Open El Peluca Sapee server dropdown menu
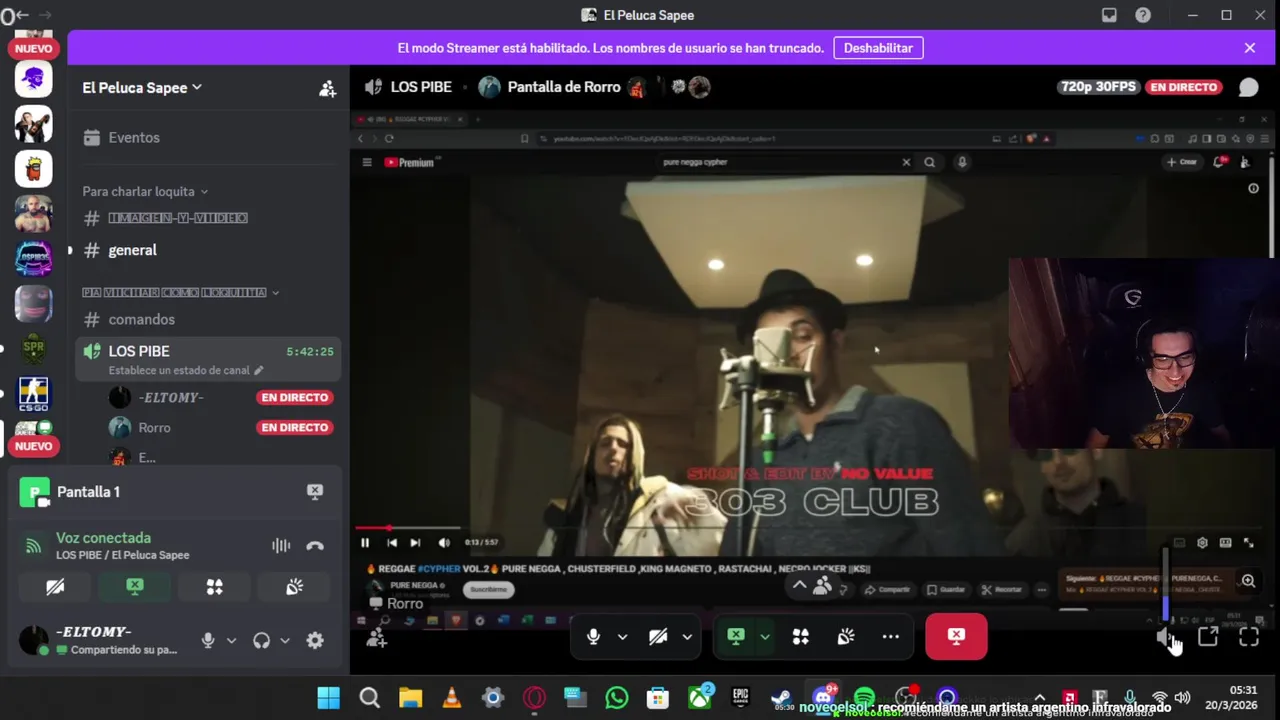The height and width of the screenshot is (720, 1280). tap(142, 88)
